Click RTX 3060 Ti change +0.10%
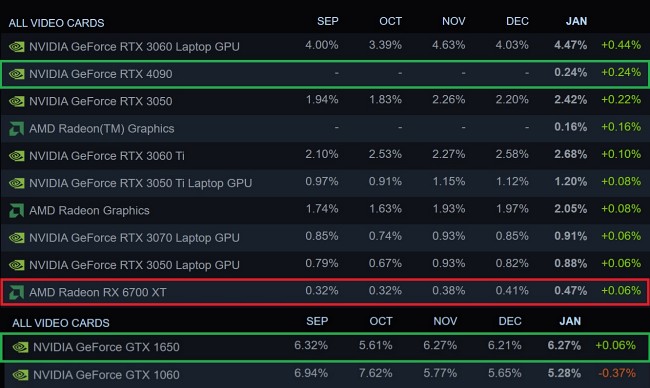 coord(621,154)
